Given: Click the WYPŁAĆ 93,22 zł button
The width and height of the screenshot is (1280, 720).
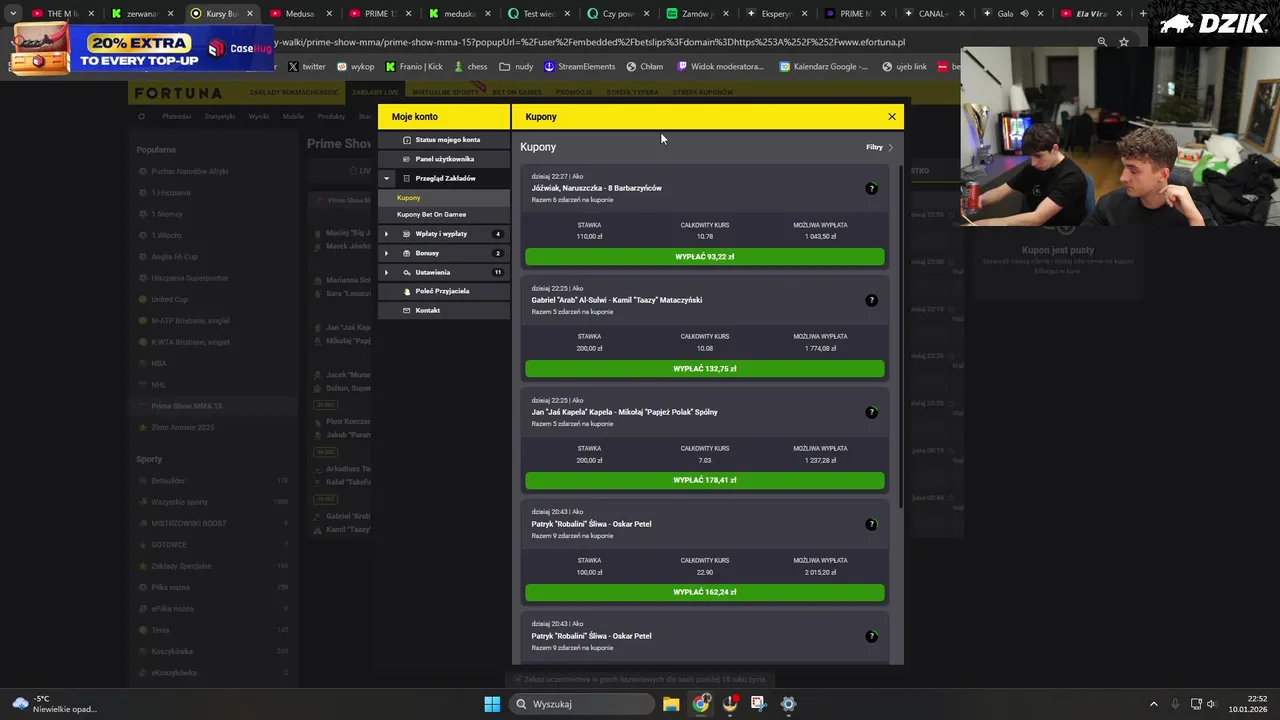Looking at the screenshot, I should coord(705,257).
